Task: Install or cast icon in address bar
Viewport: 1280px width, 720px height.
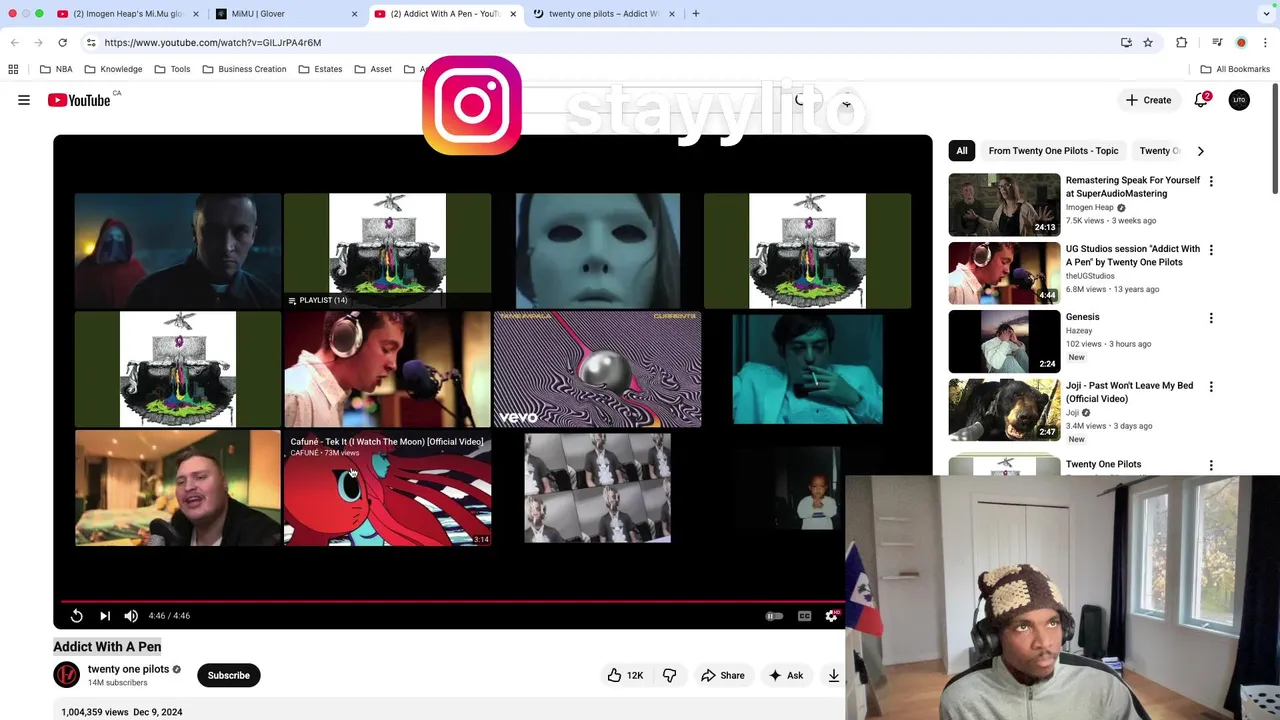Action: pos(1126,43)
